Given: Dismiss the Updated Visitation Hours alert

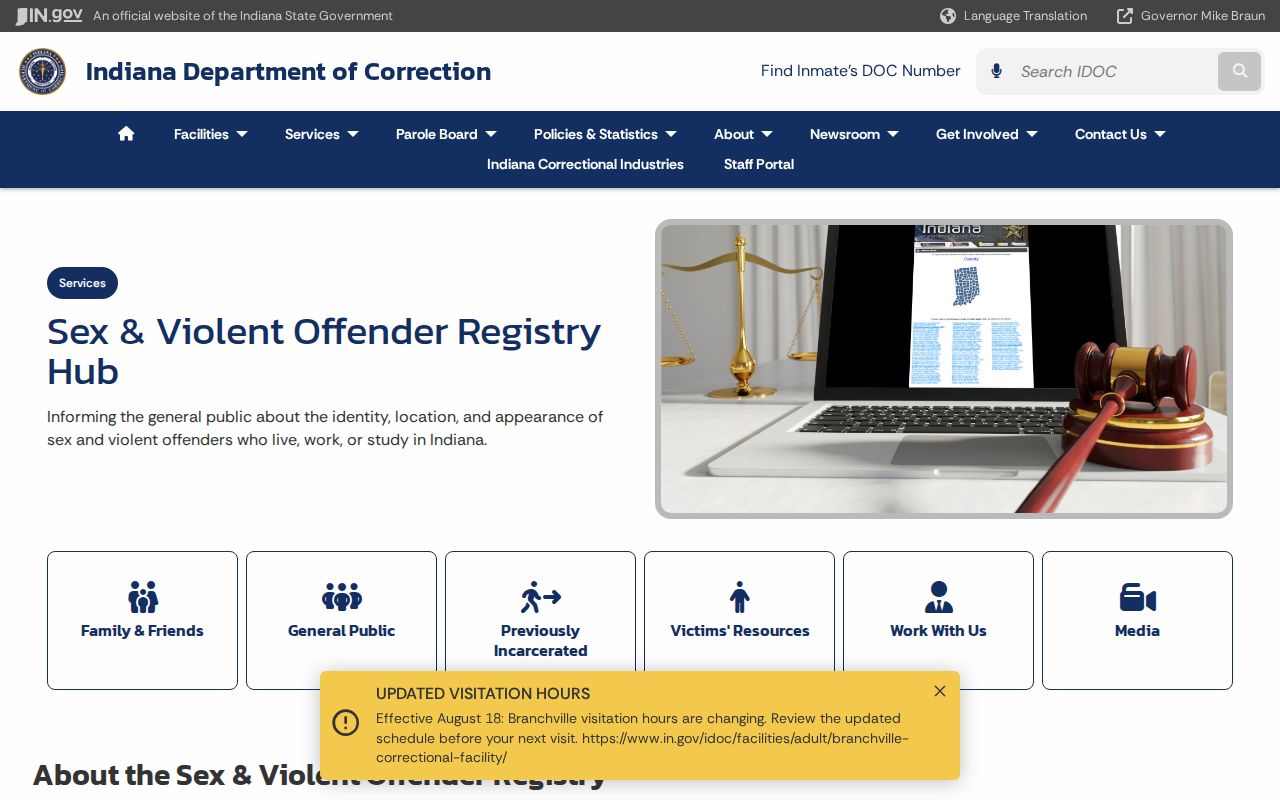Looking at the screenshot, I should click(940, 691).
